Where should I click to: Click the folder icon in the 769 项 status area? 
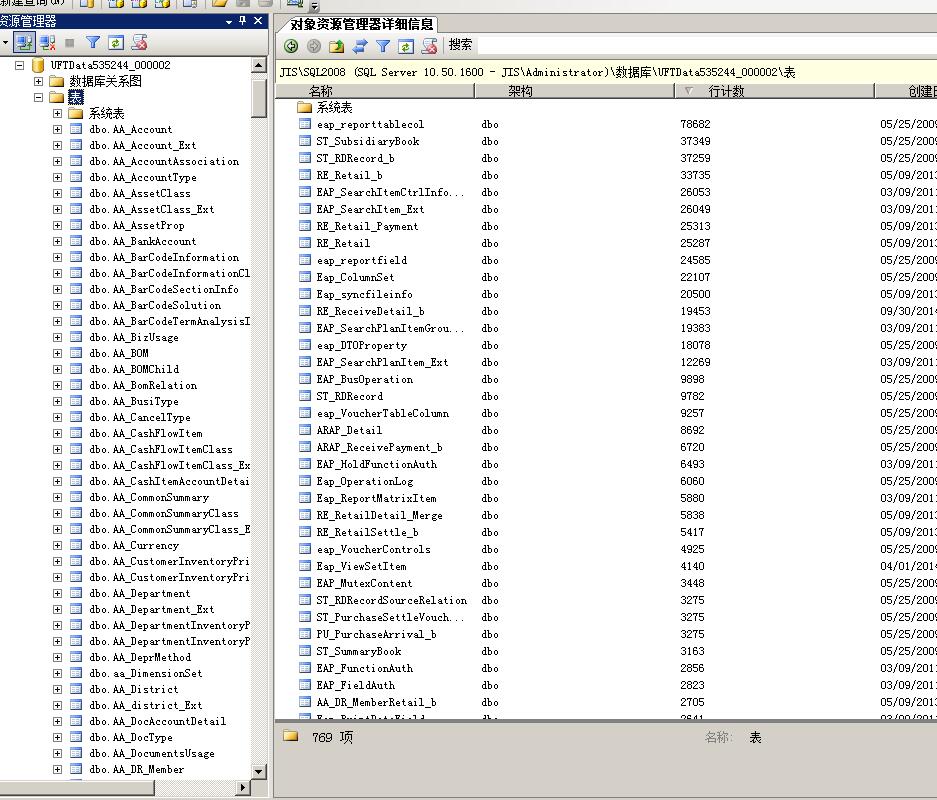tap(291, 736)
